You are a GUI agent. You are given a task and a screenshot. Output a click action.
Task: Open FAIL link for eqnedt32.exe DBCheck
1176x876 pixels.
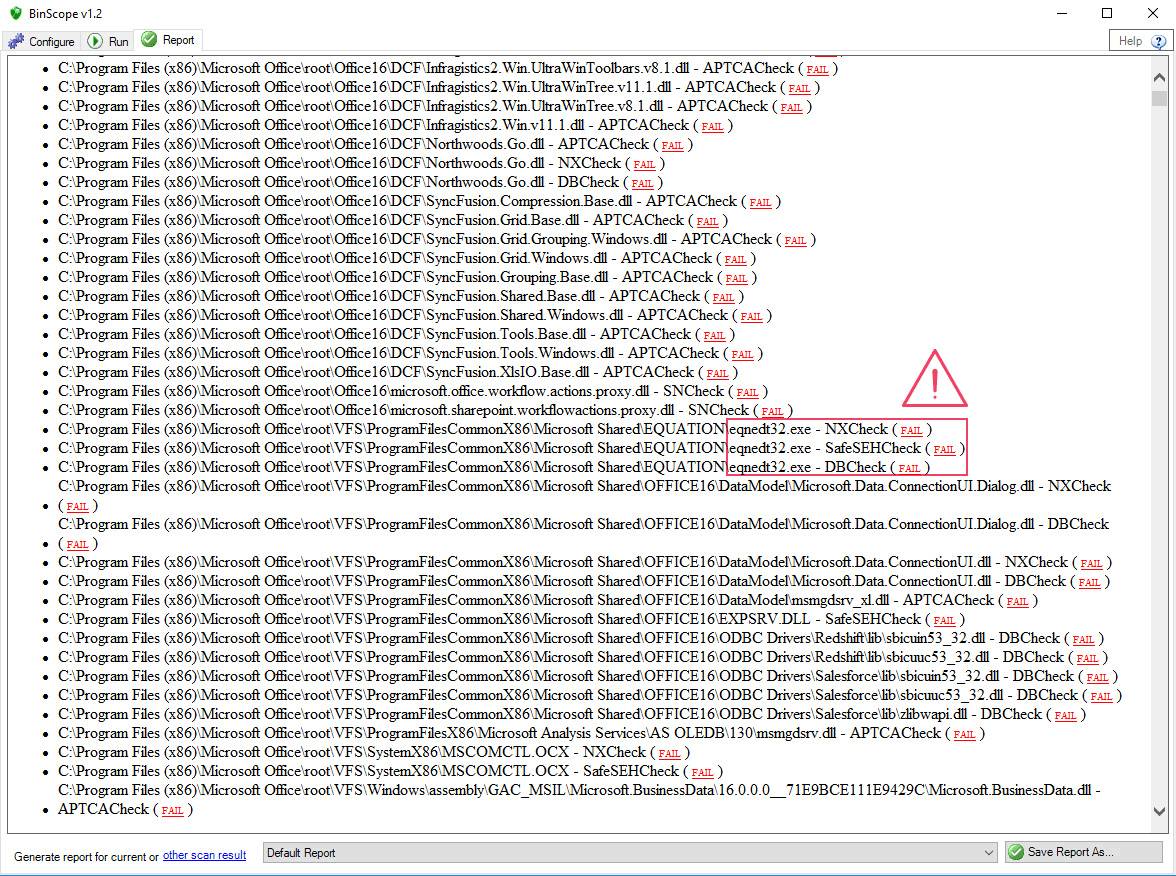click(x=909, y=468)
